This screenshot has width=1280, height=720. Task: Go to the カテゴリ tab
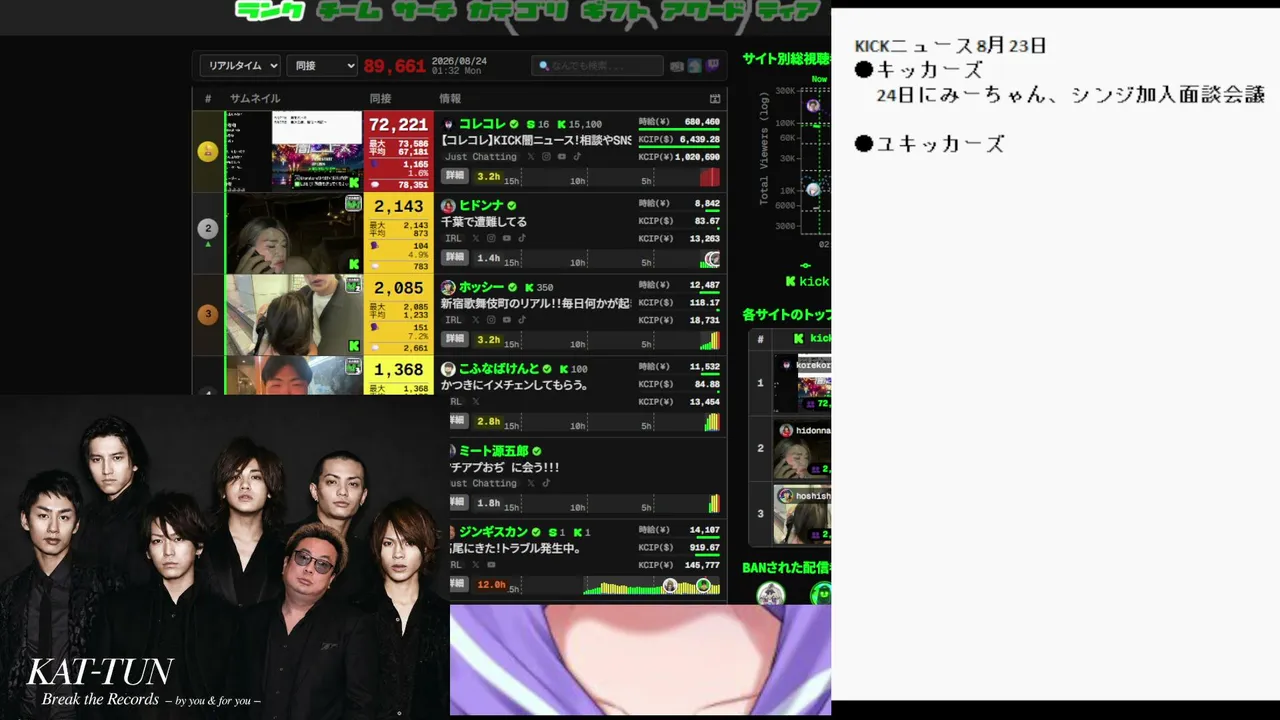point(517,11)
